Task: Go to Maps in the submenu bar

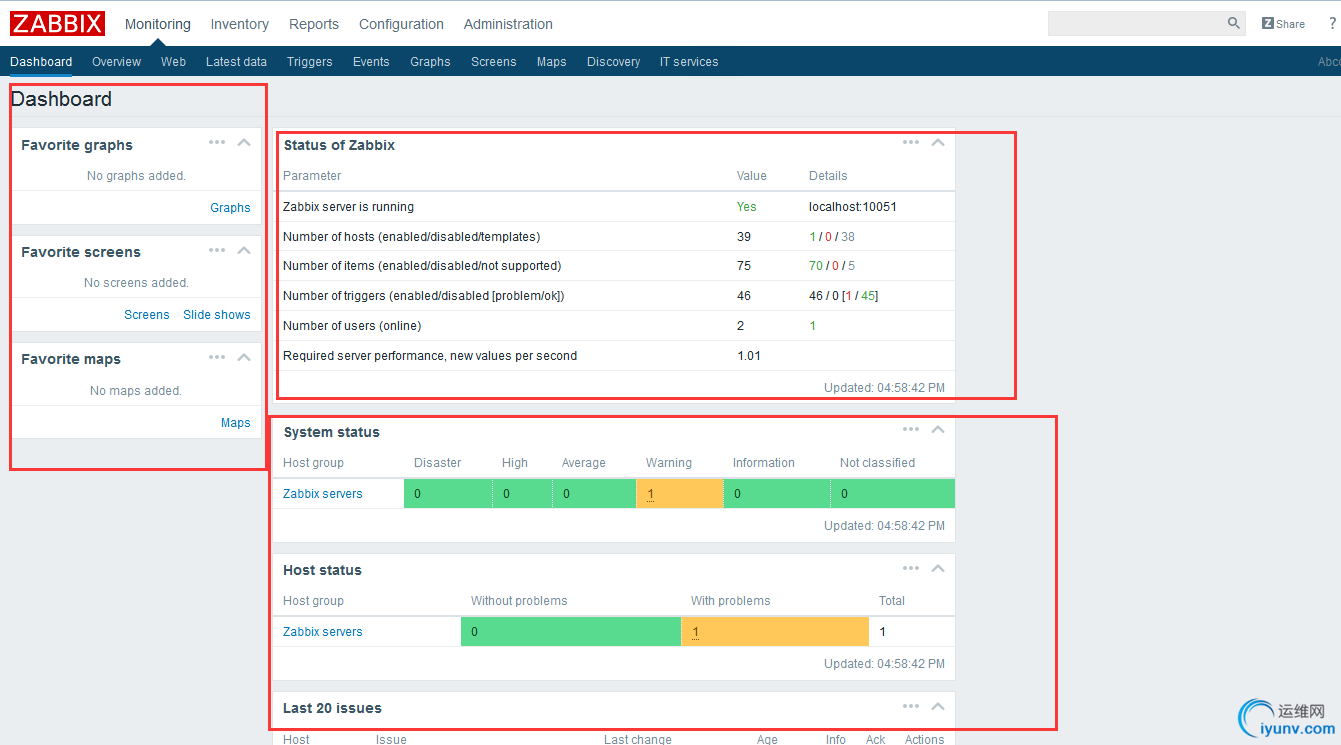Action: (552, 62)
